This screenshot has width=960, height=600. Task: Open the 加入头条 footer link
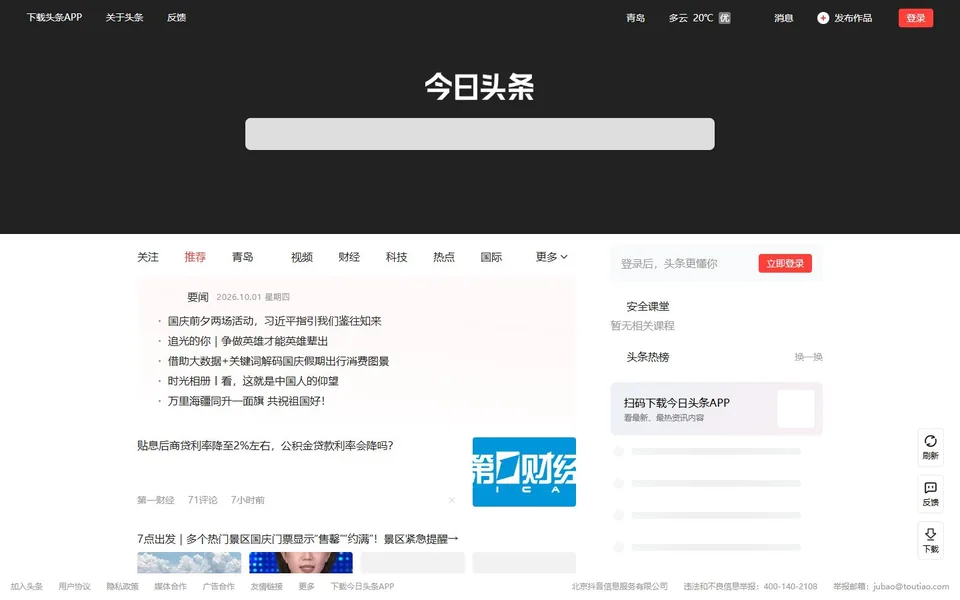pyautogui.click(x=26, y=587)
